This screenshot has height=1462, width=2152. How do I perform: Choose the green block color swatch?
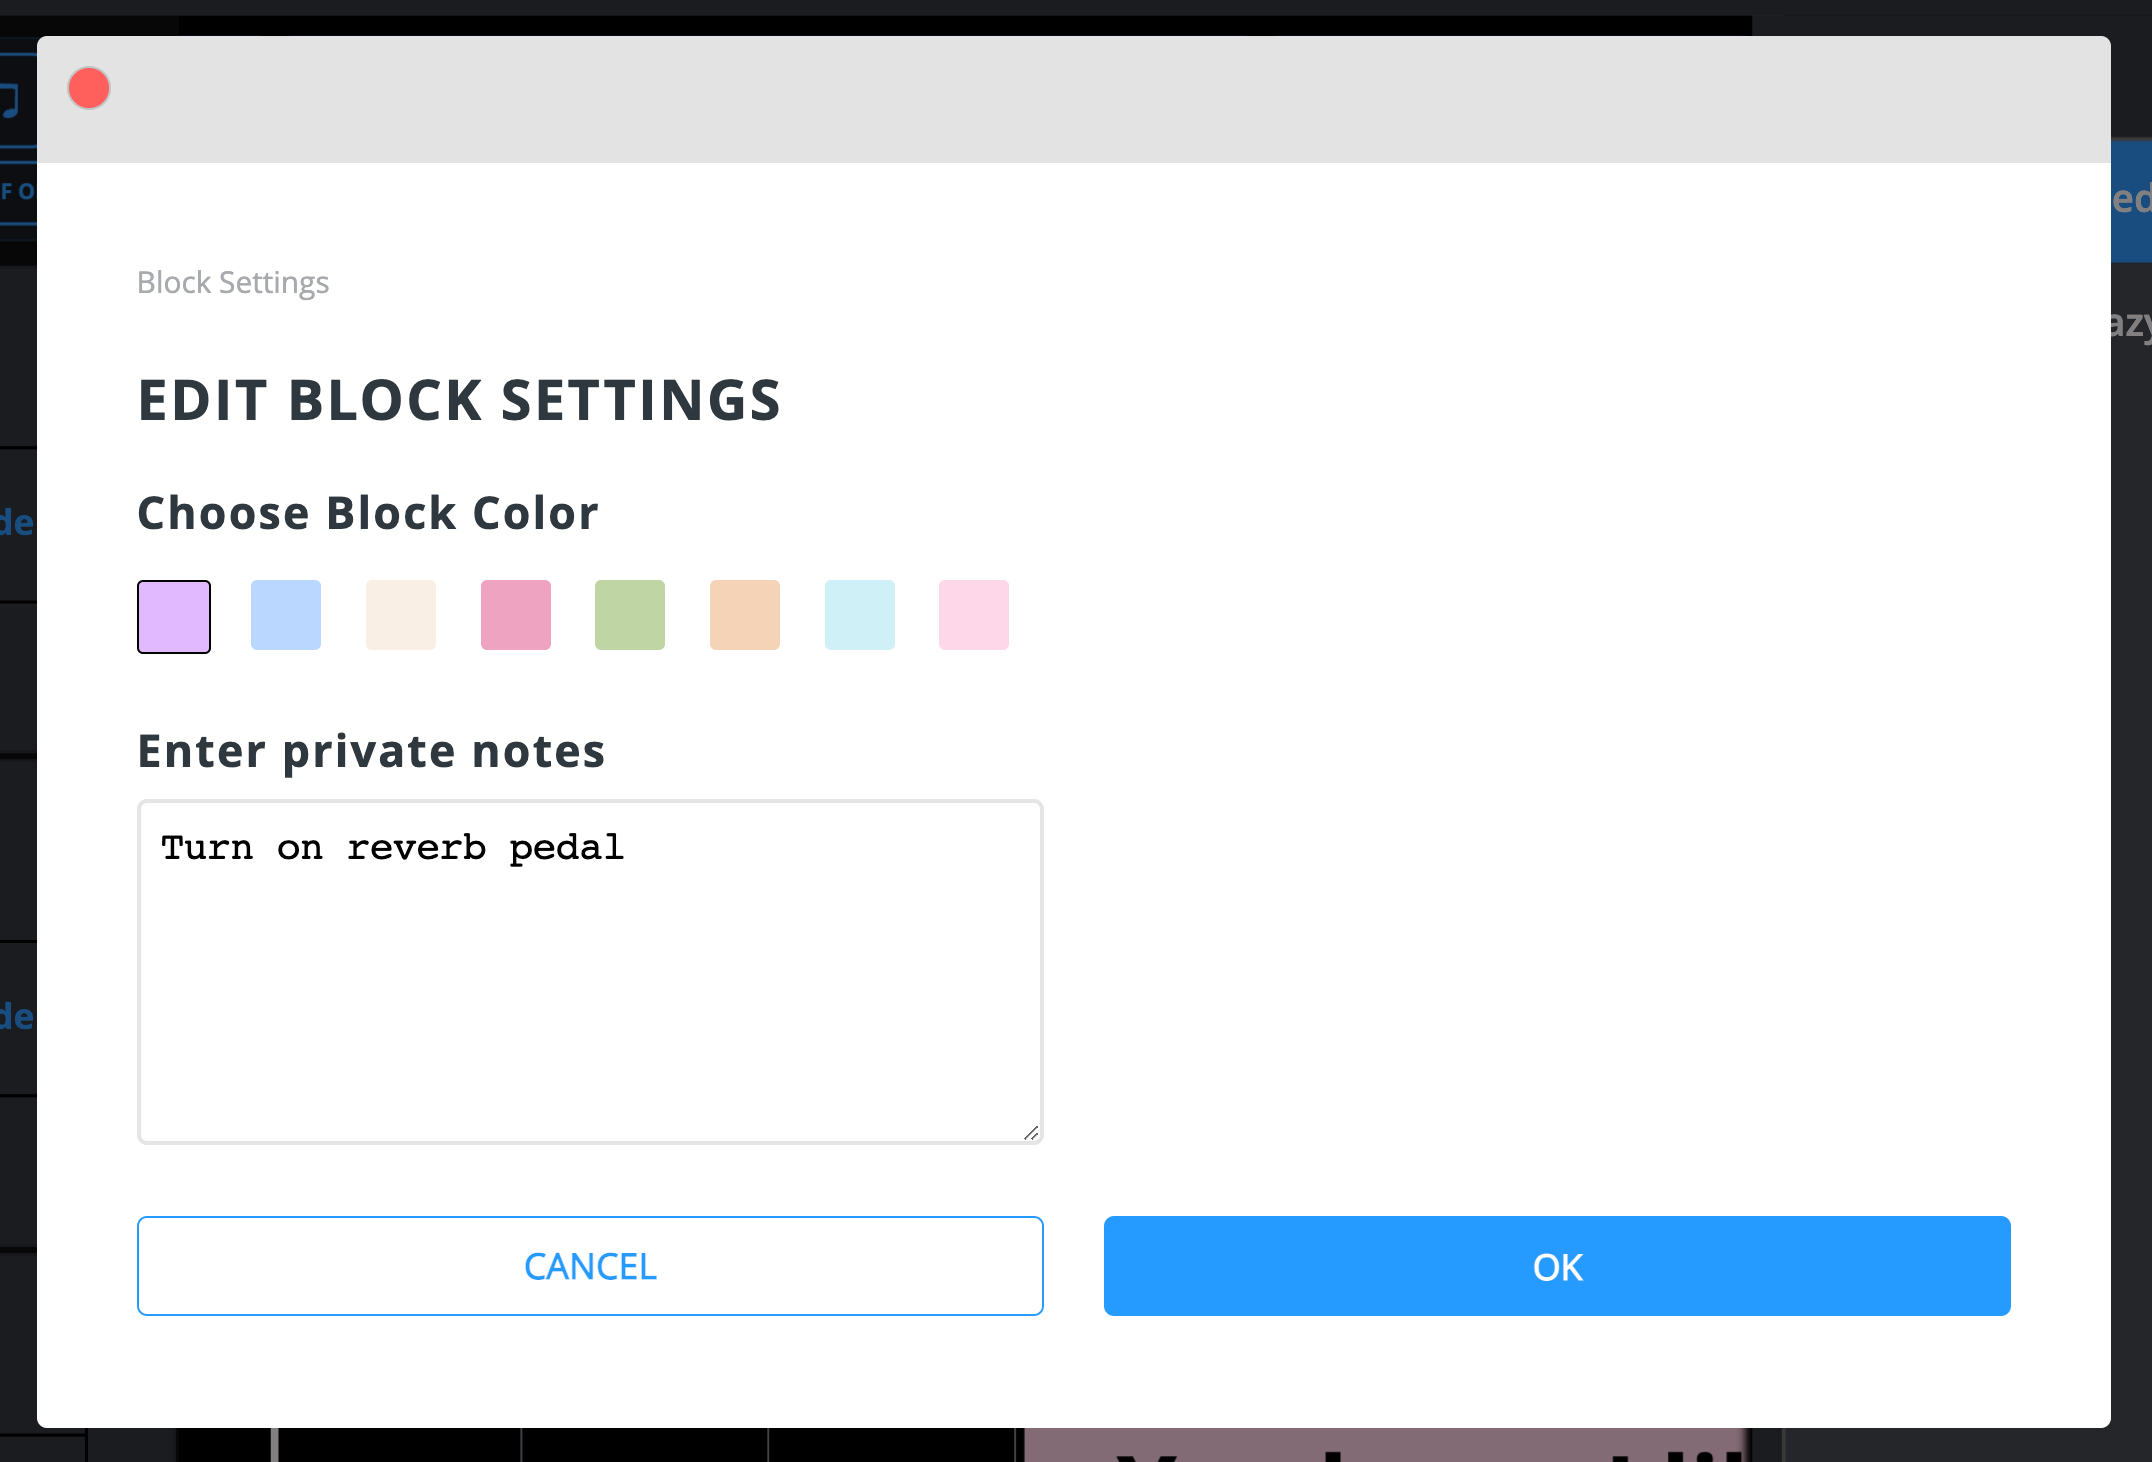(x=630, y=615)
